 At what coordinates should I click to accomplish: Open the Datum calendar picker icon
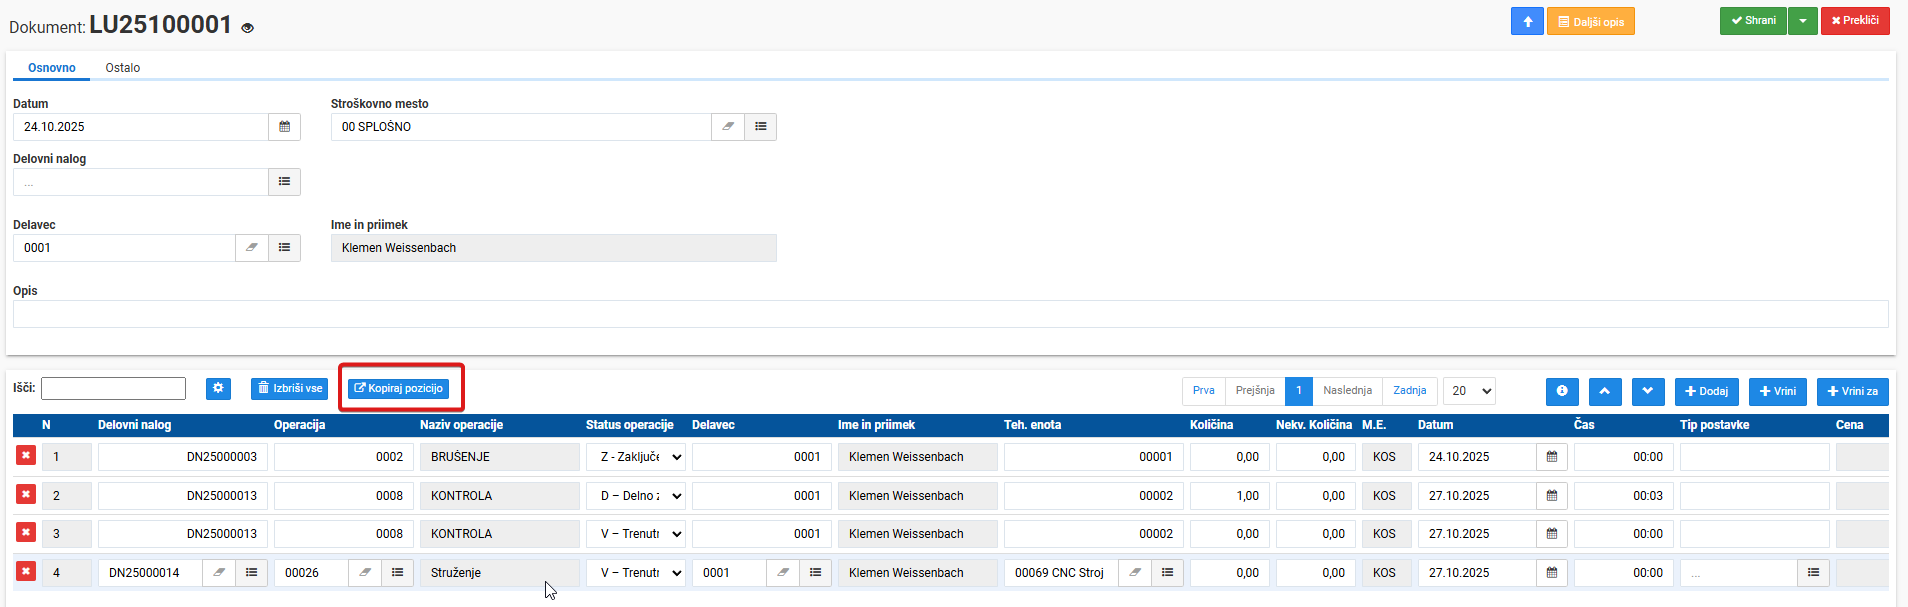pyautogui.click(x=284, y=127)
